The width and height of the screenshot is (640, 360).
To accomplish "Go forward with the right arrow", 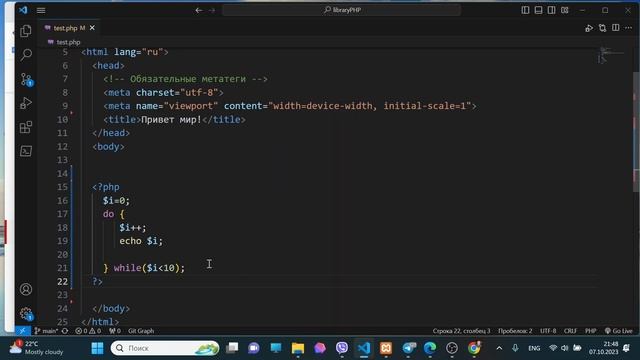I will tap(212, 10).
